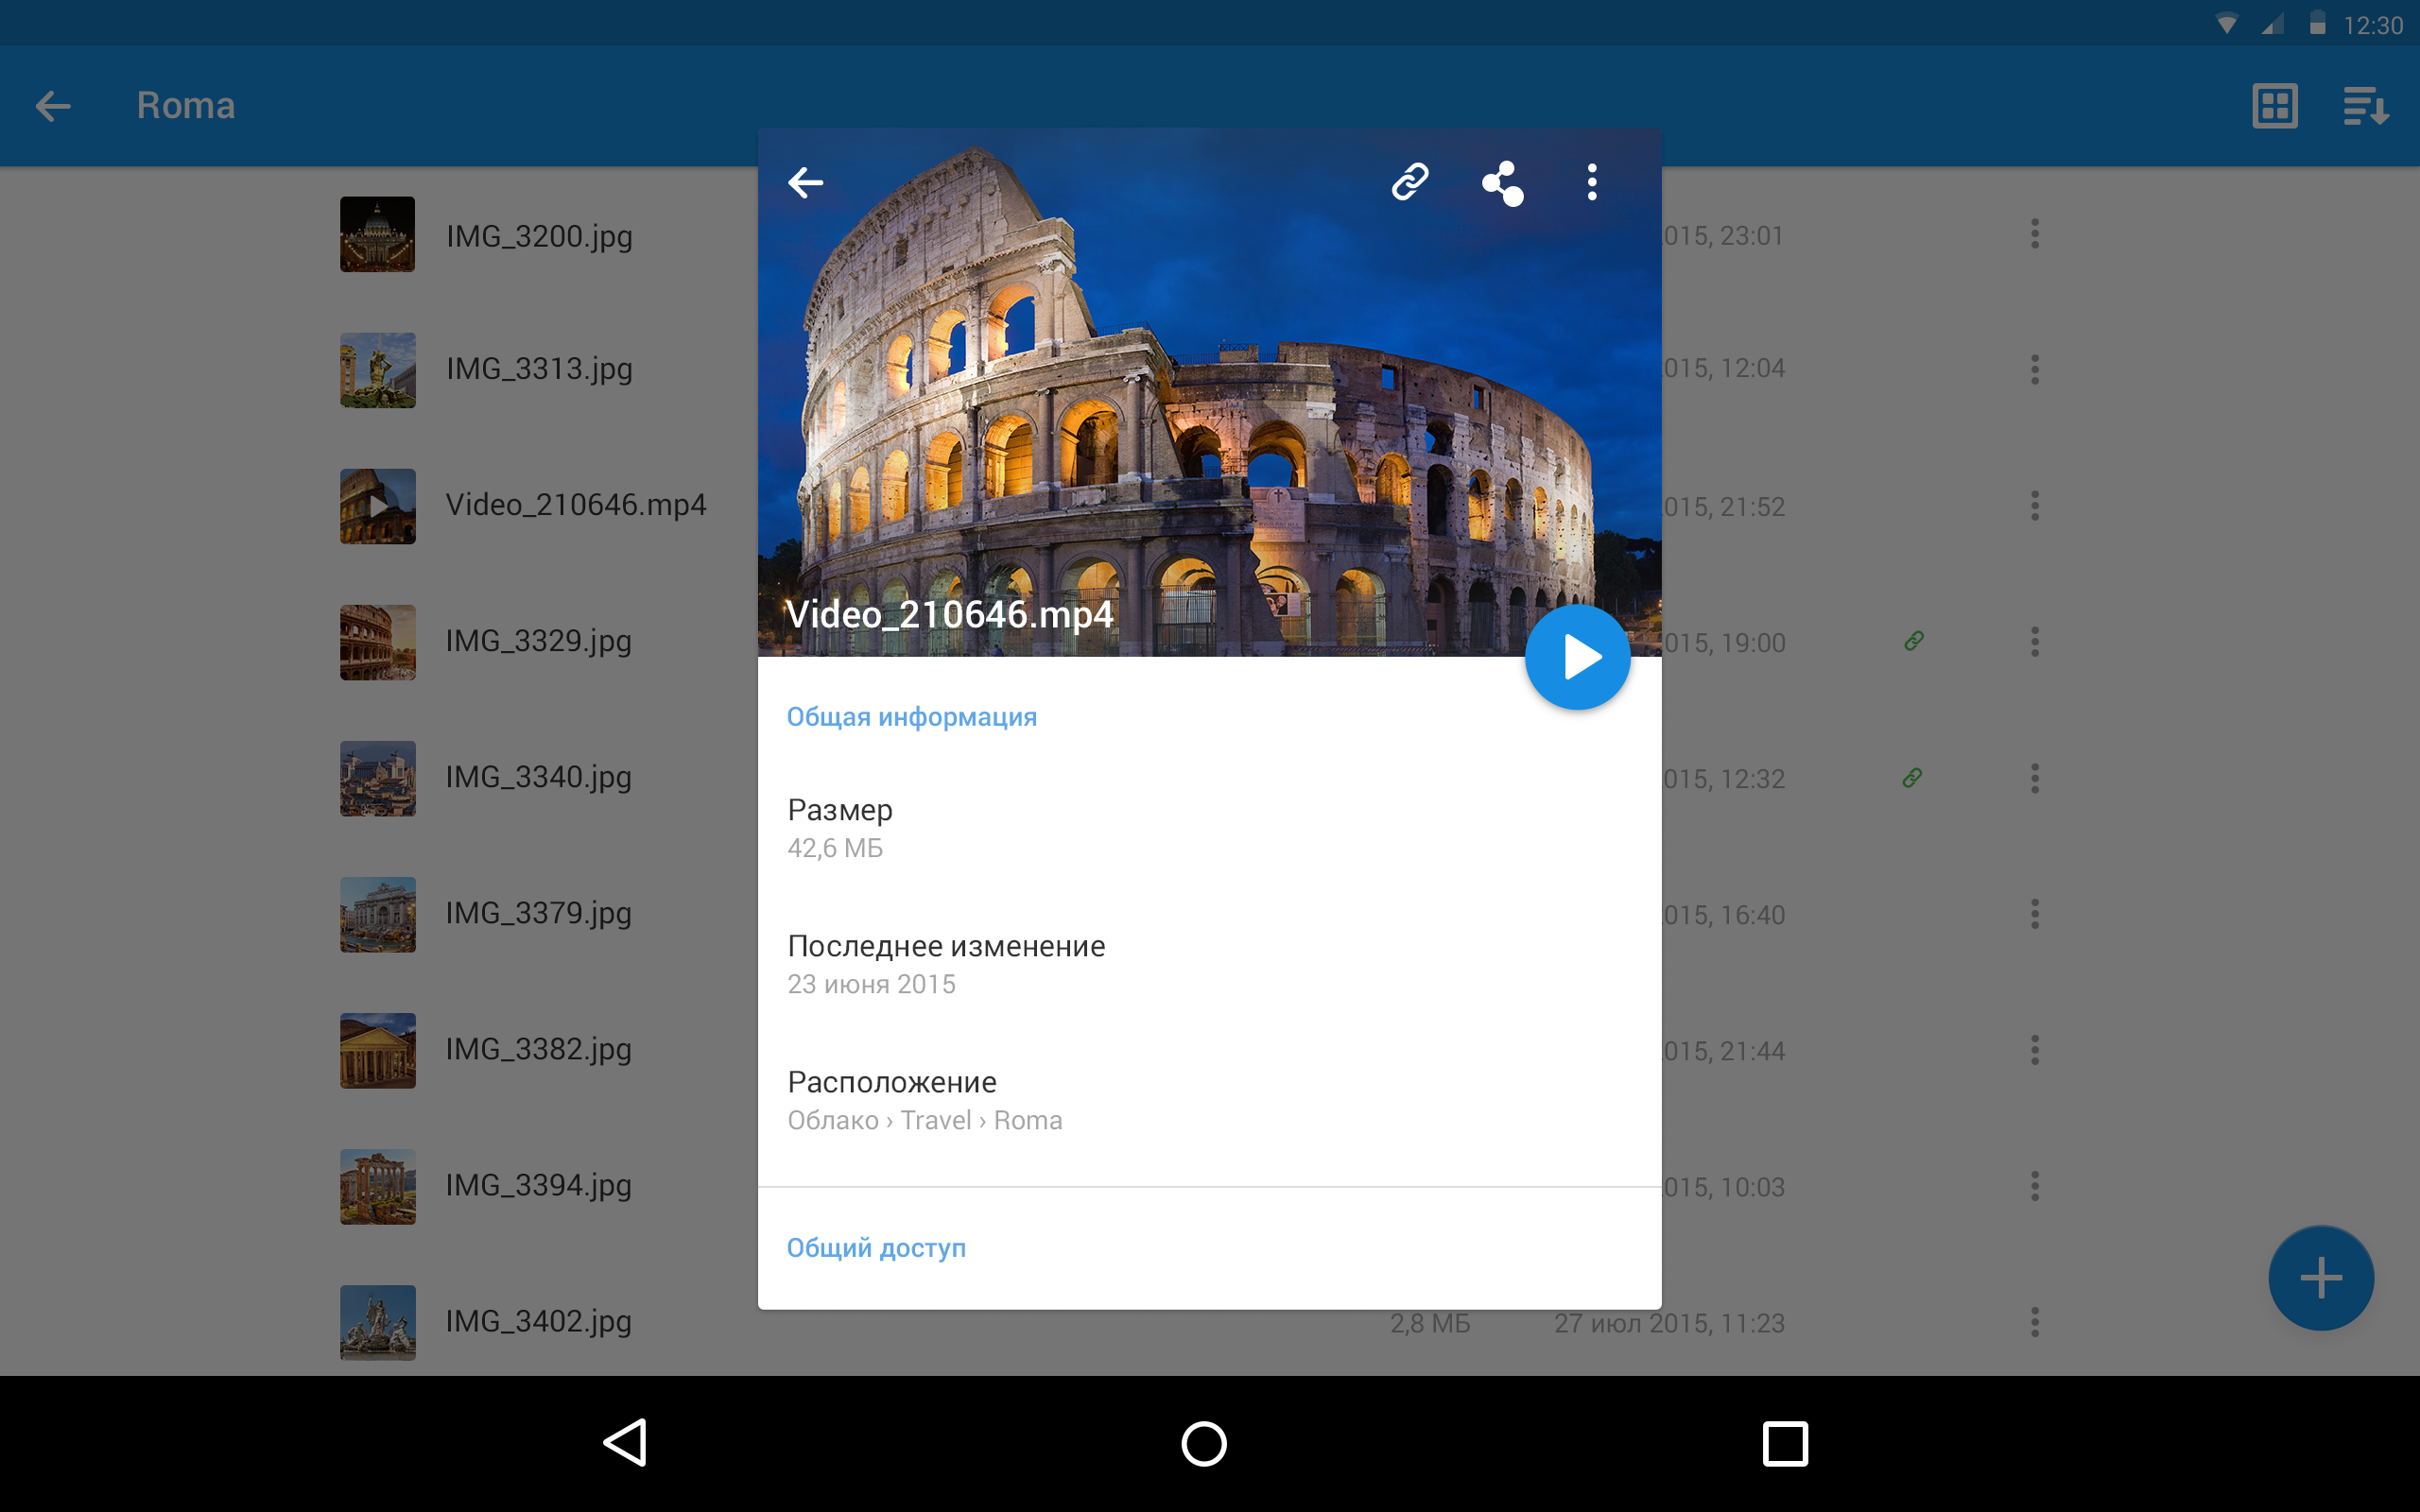Tap the Общая информация section header
This screenshot has width=2420, height=1512.
pos(911,717)
